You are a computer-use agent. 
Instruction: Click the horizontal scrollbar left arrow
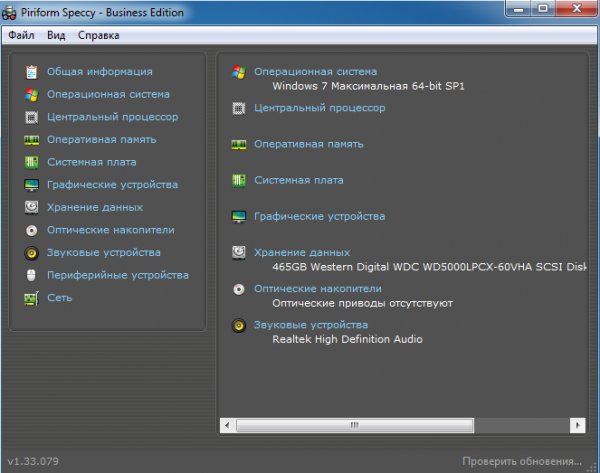click(228, 425)
